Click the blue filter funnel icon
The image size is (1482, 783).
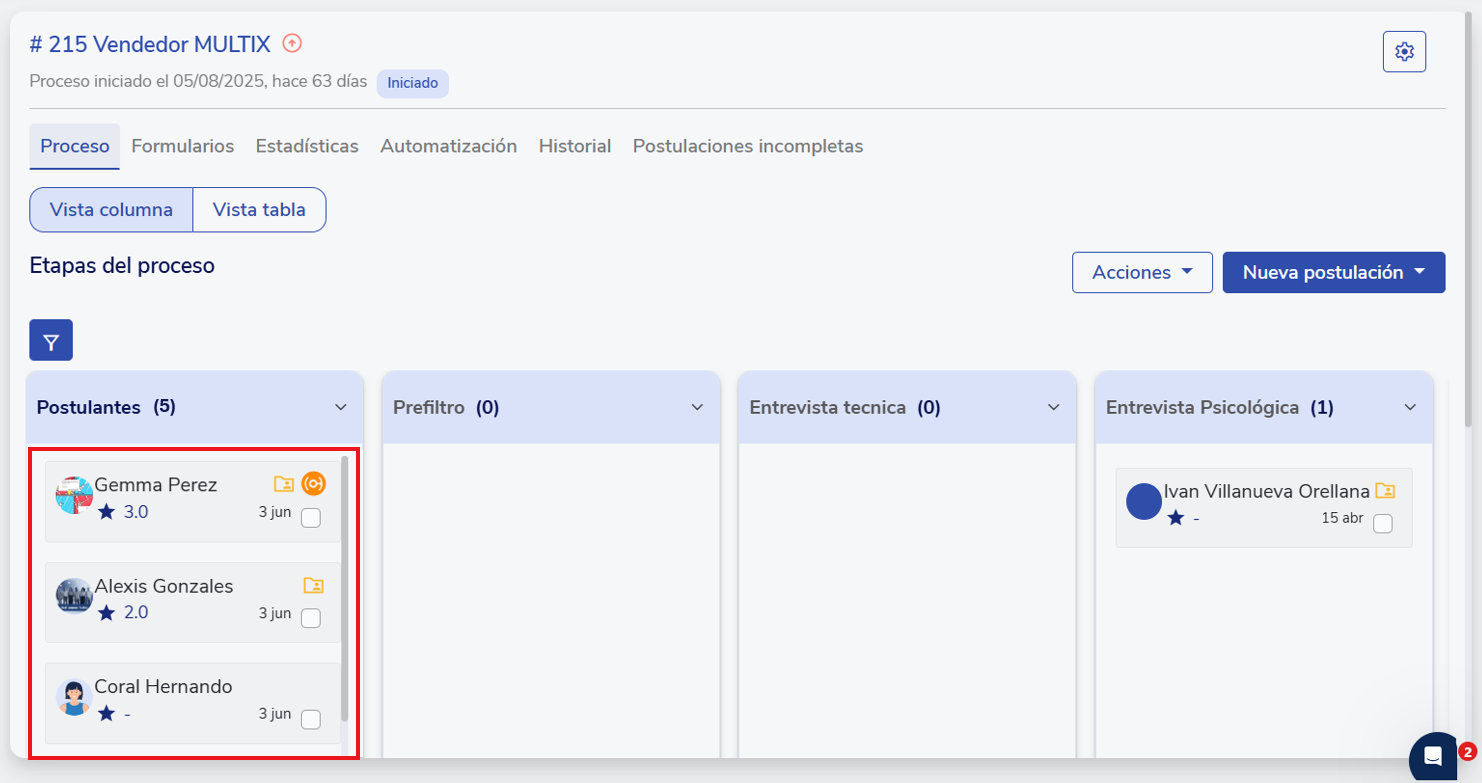(51, 341)
